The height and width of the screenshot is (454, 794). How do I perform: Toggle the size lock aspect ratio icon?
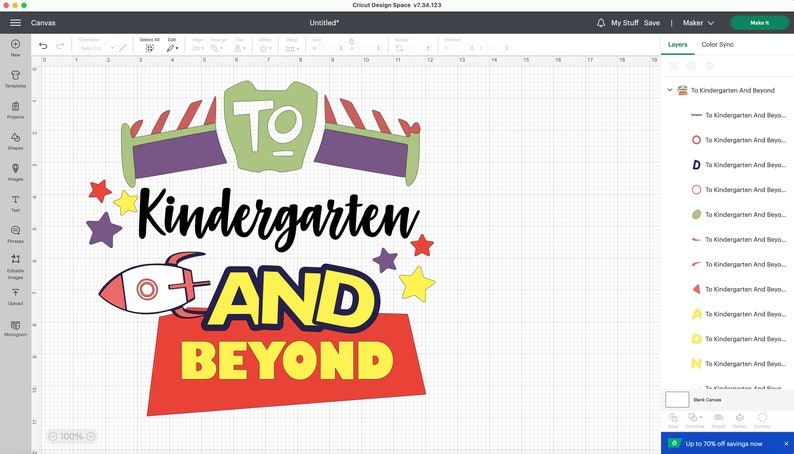pyautogui.click(x=351, y=41)
